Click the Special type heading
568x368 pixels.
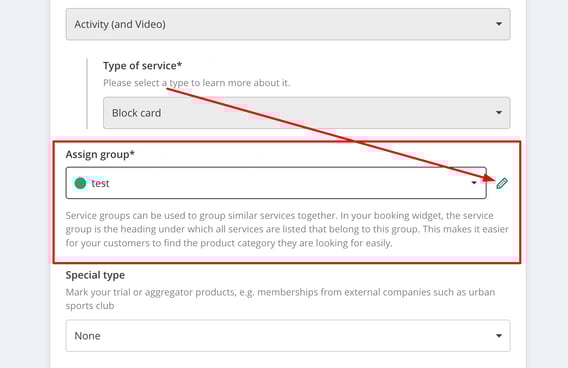(95, 275)
